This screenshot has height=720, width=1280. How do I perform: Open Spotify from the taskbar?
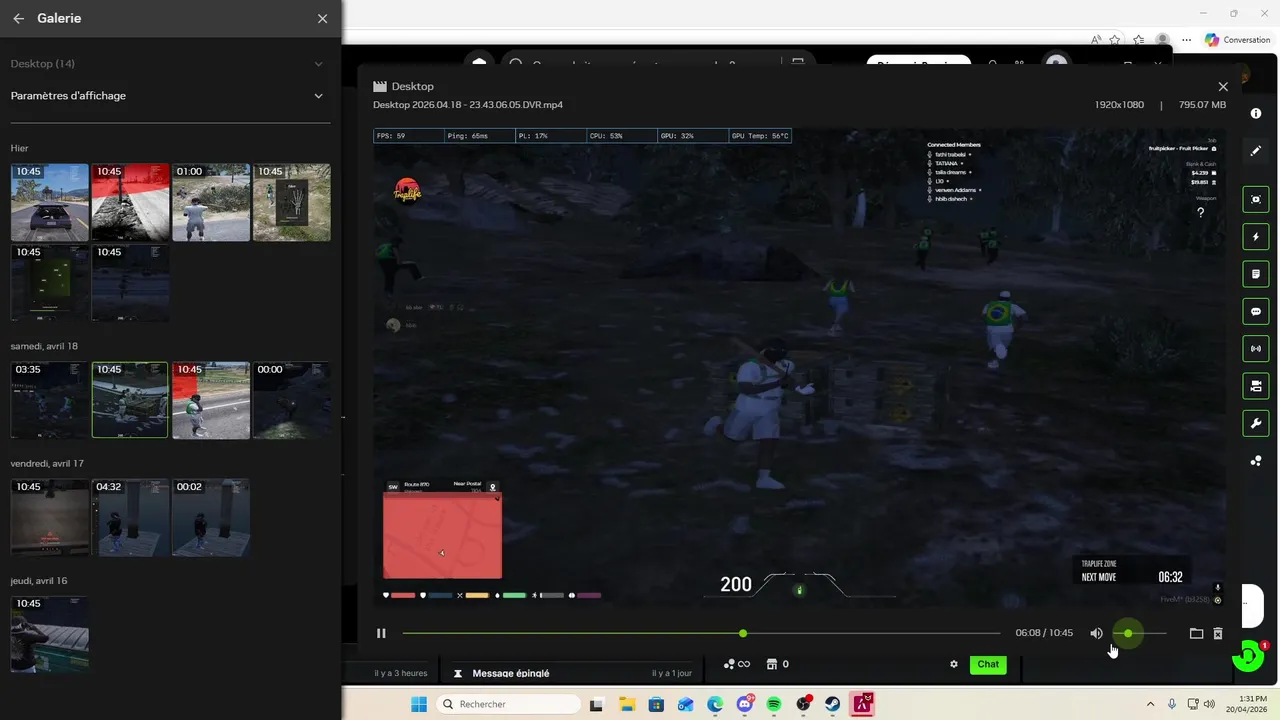(x=774, y=704)
